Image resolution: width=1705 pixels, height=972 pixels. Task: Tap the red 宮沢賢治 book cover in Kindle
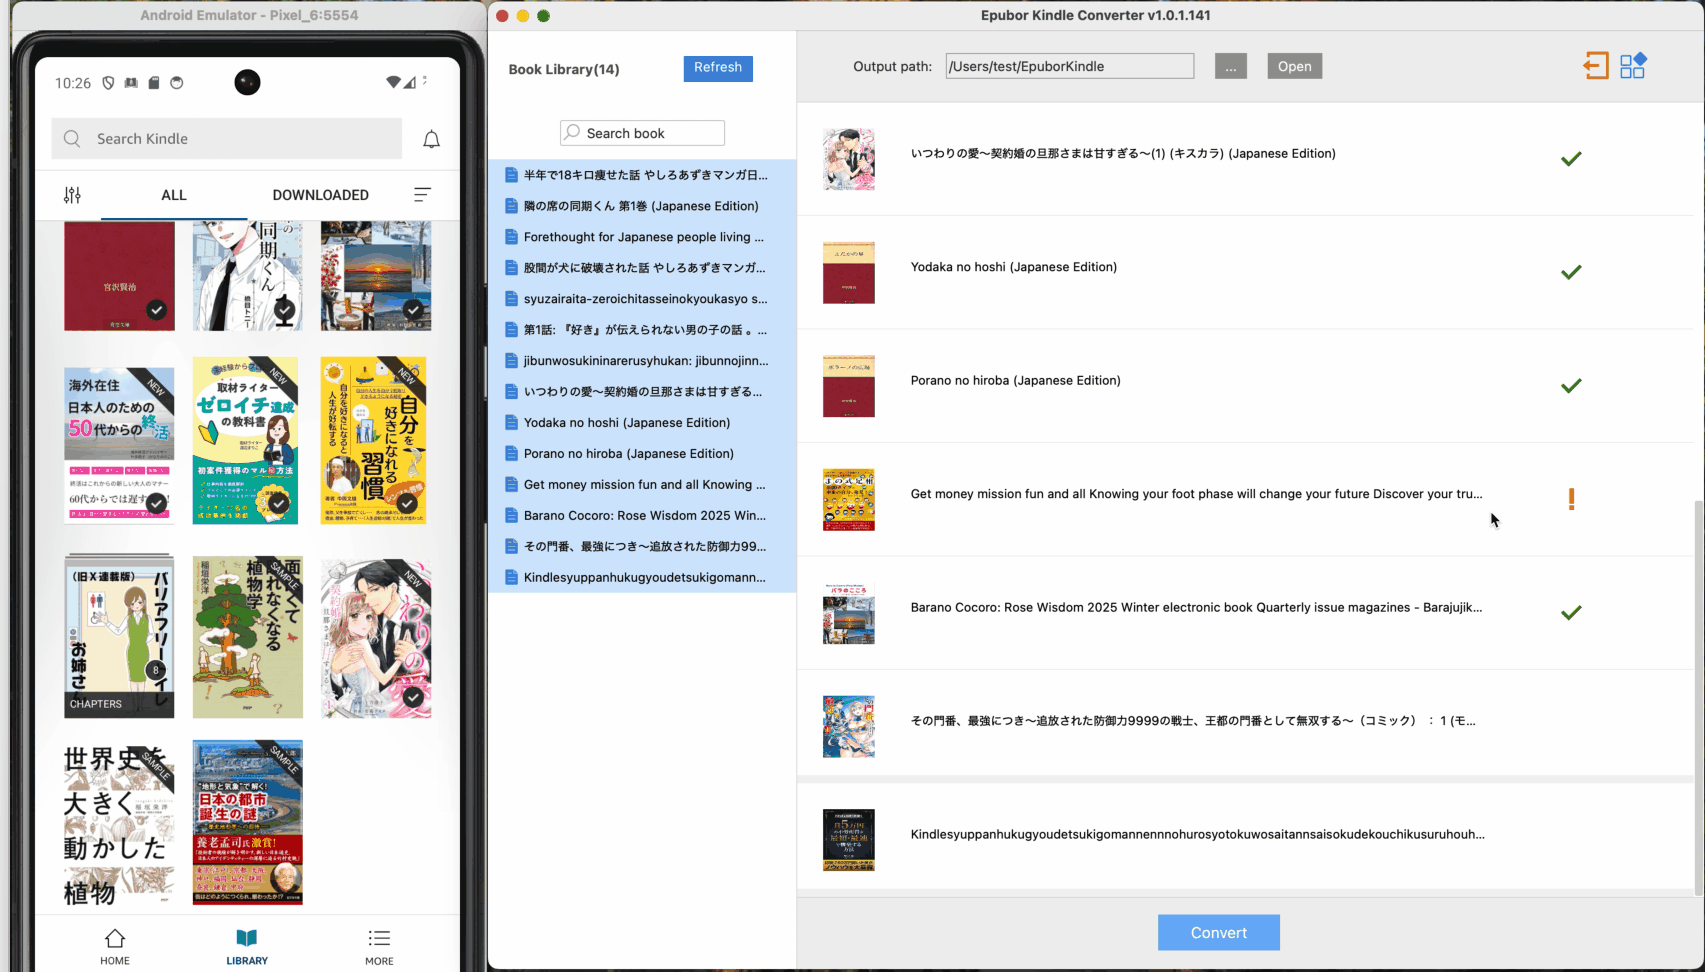coord(119,276)
